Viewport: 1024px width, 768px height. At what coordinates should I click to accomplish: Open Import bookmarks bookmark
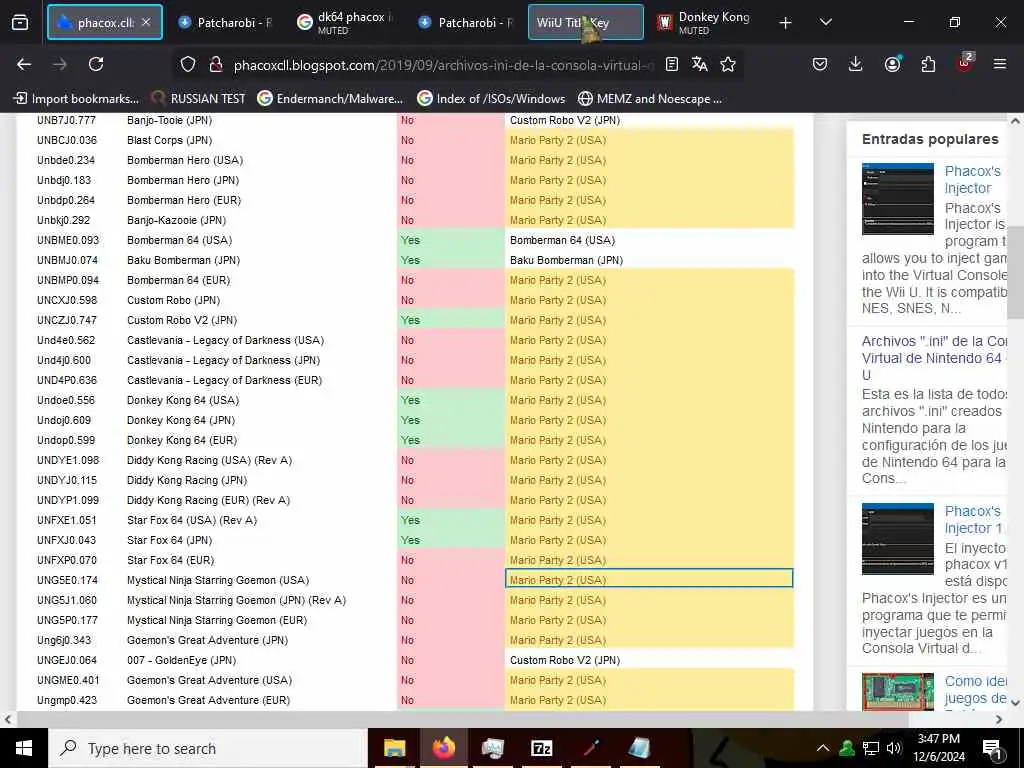pyautogui.click(x=76, y=99)
